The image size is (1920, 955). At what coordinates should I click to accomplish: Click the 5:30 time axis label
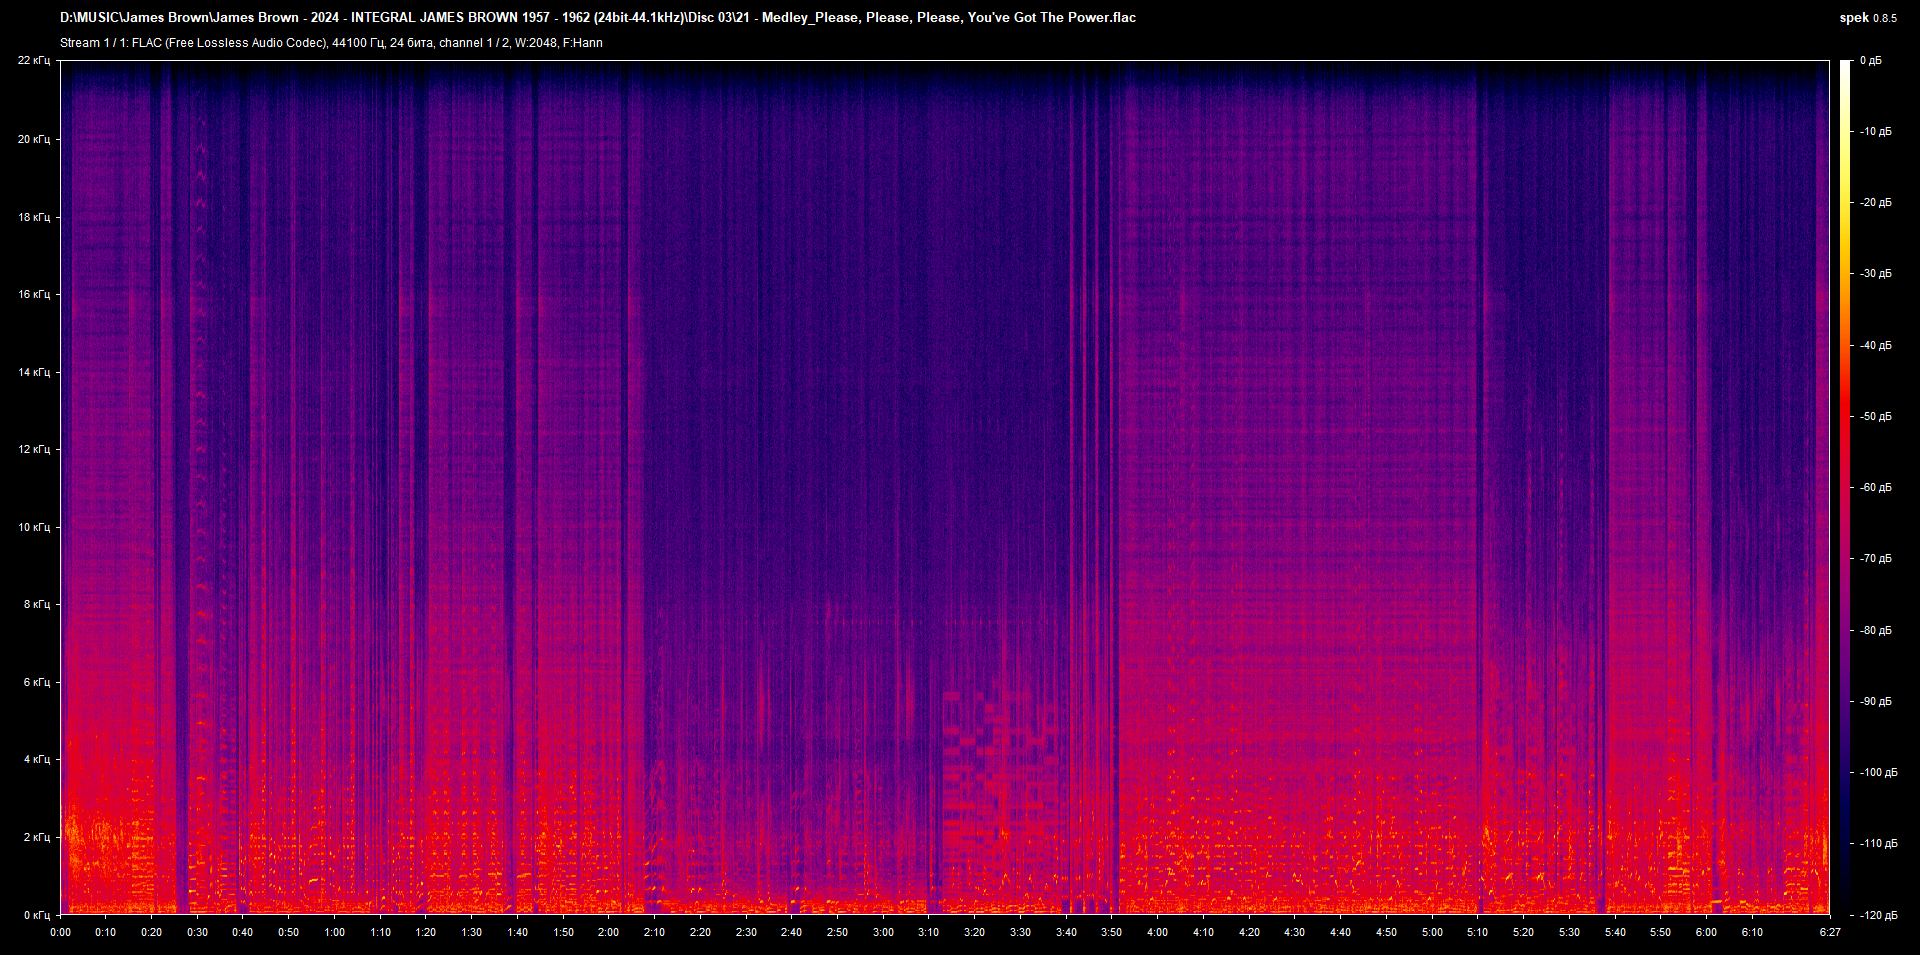pos(1569,932)
